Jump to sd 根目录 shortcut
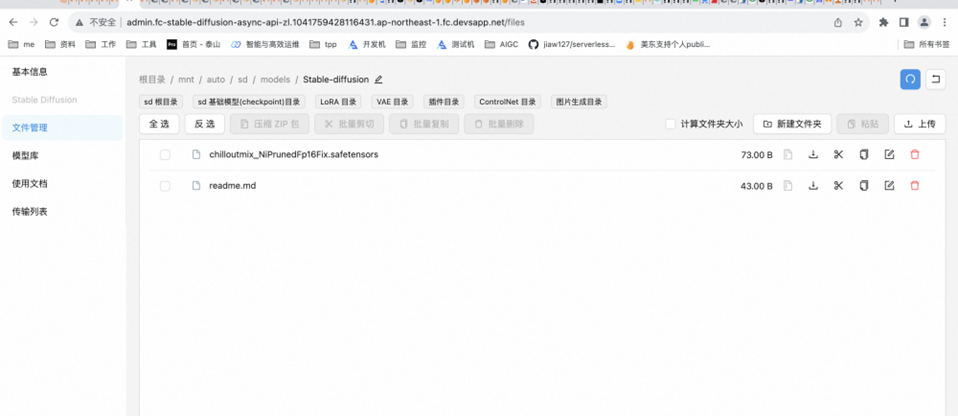958x416 pixels. coord(161,102)
